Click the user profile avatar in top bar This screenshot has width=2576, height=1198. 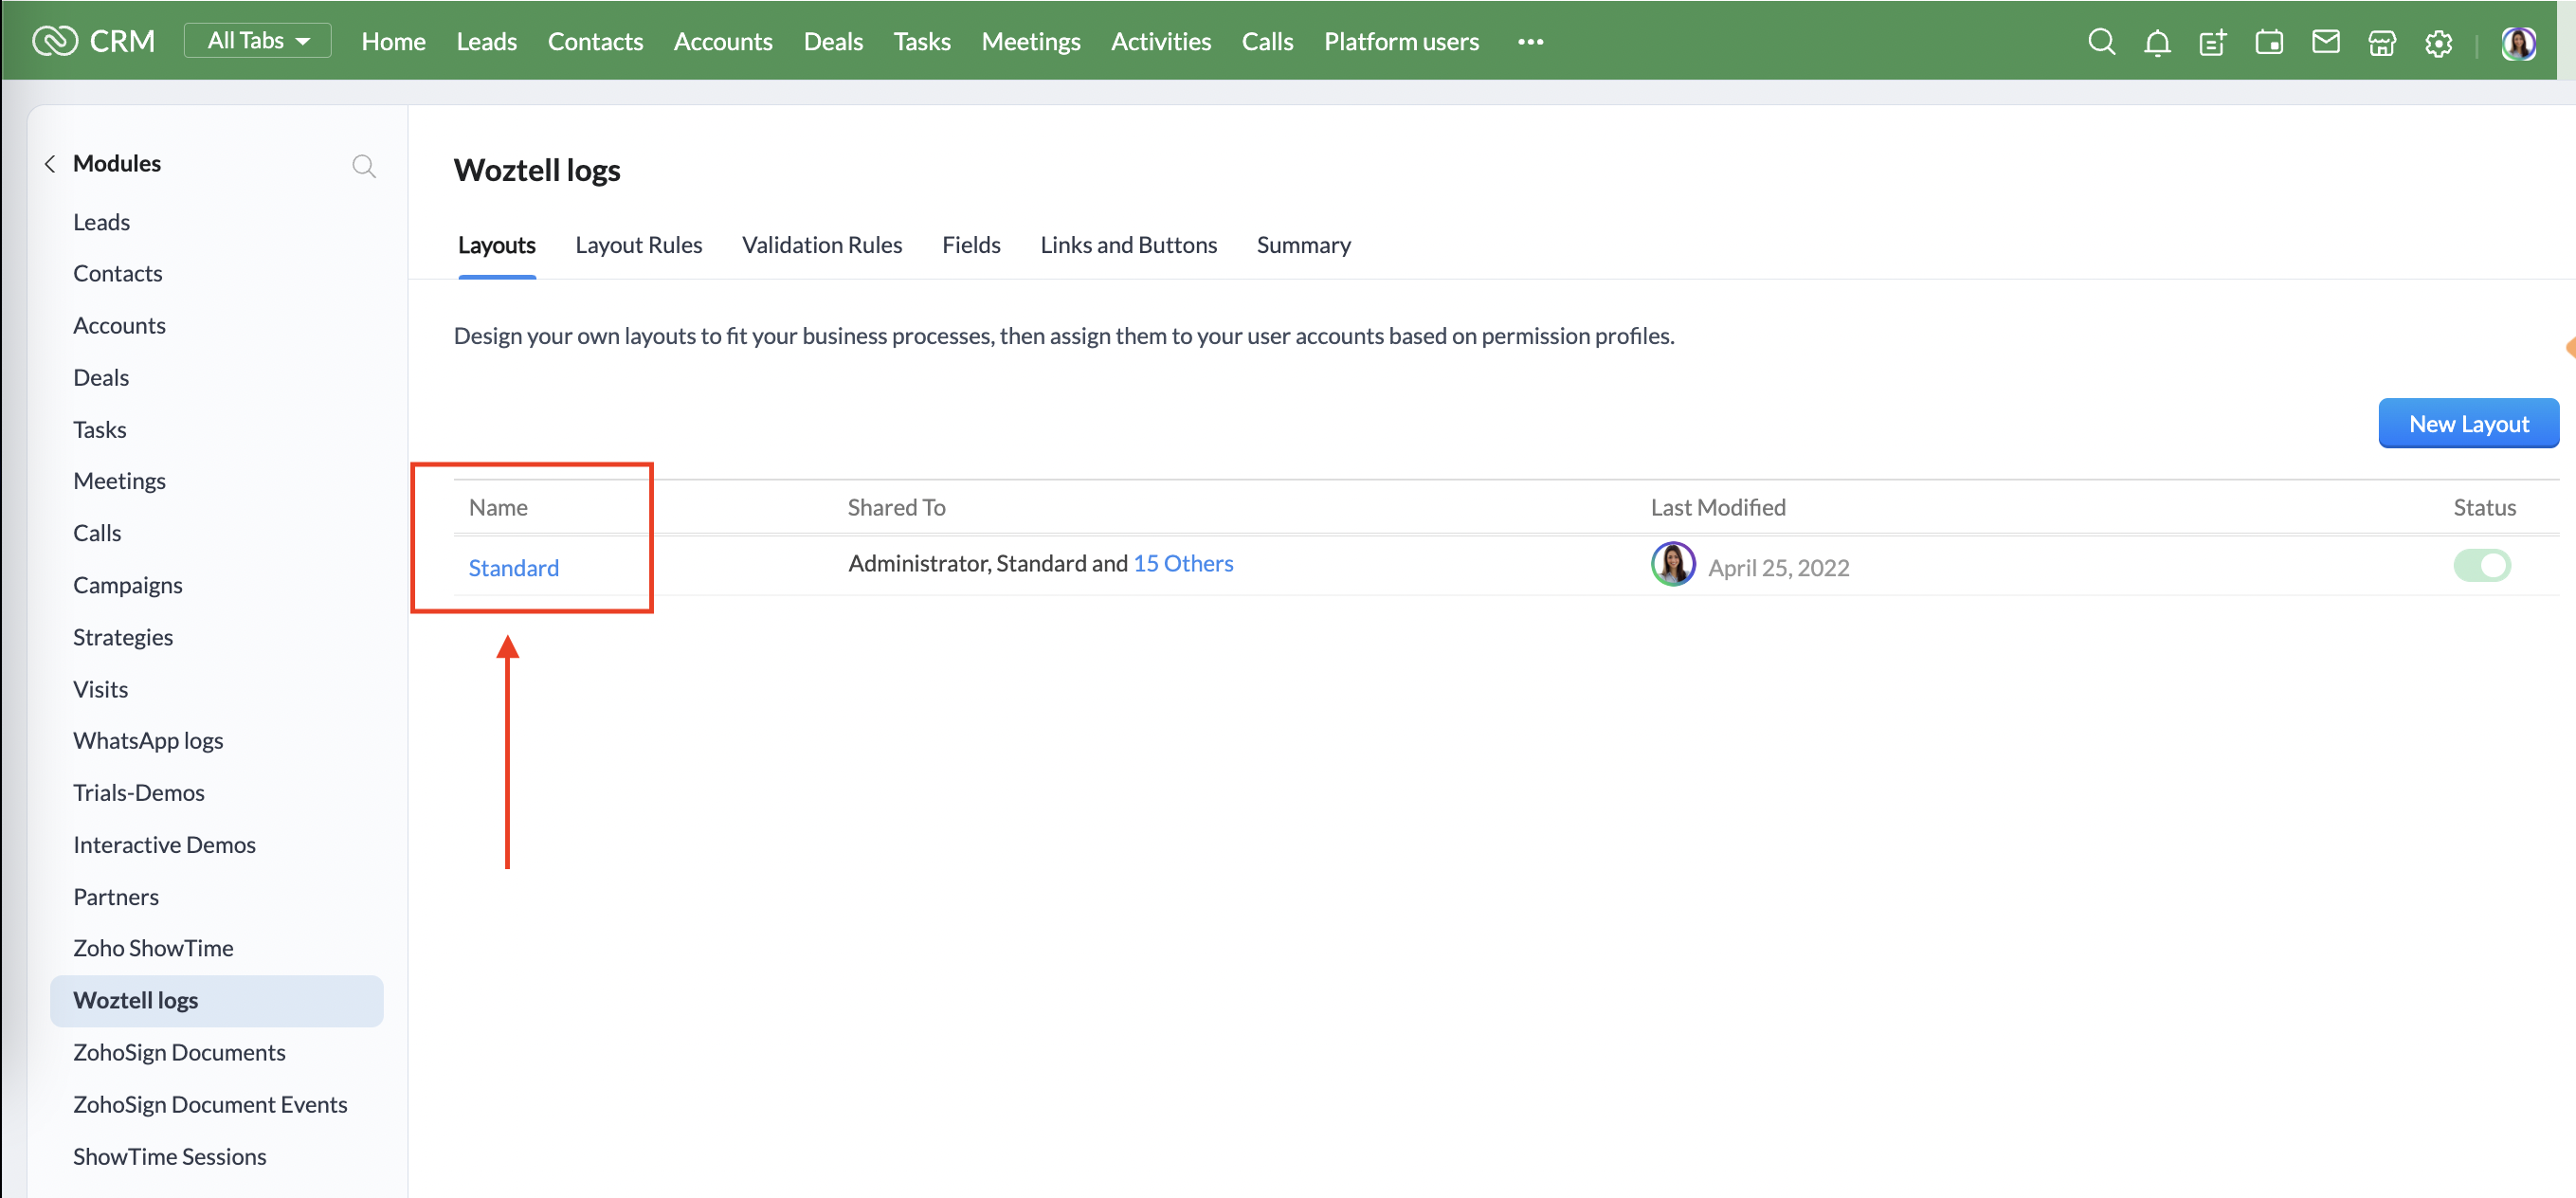click(2518, 43)
